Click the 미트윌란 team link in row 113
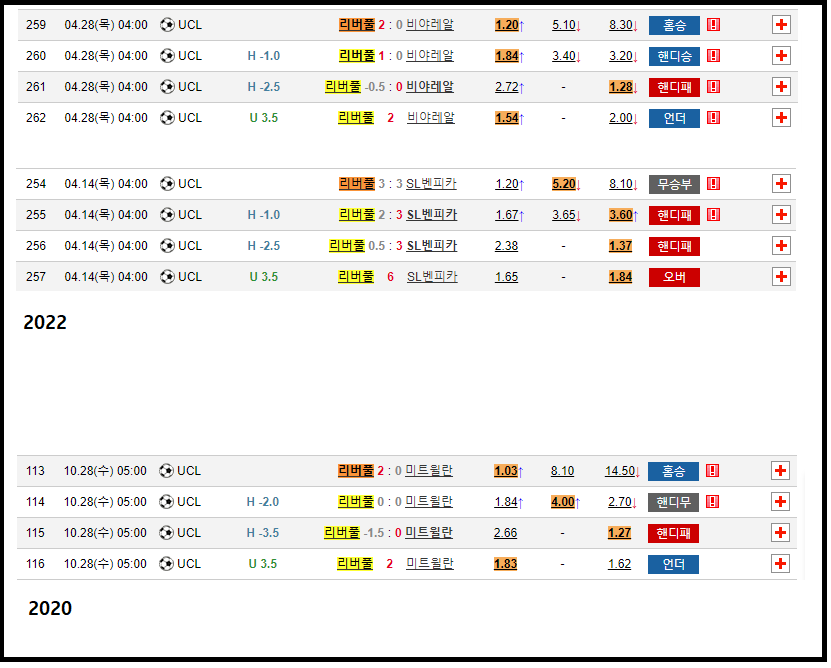 pyautogui.click(x=429, y=471)
